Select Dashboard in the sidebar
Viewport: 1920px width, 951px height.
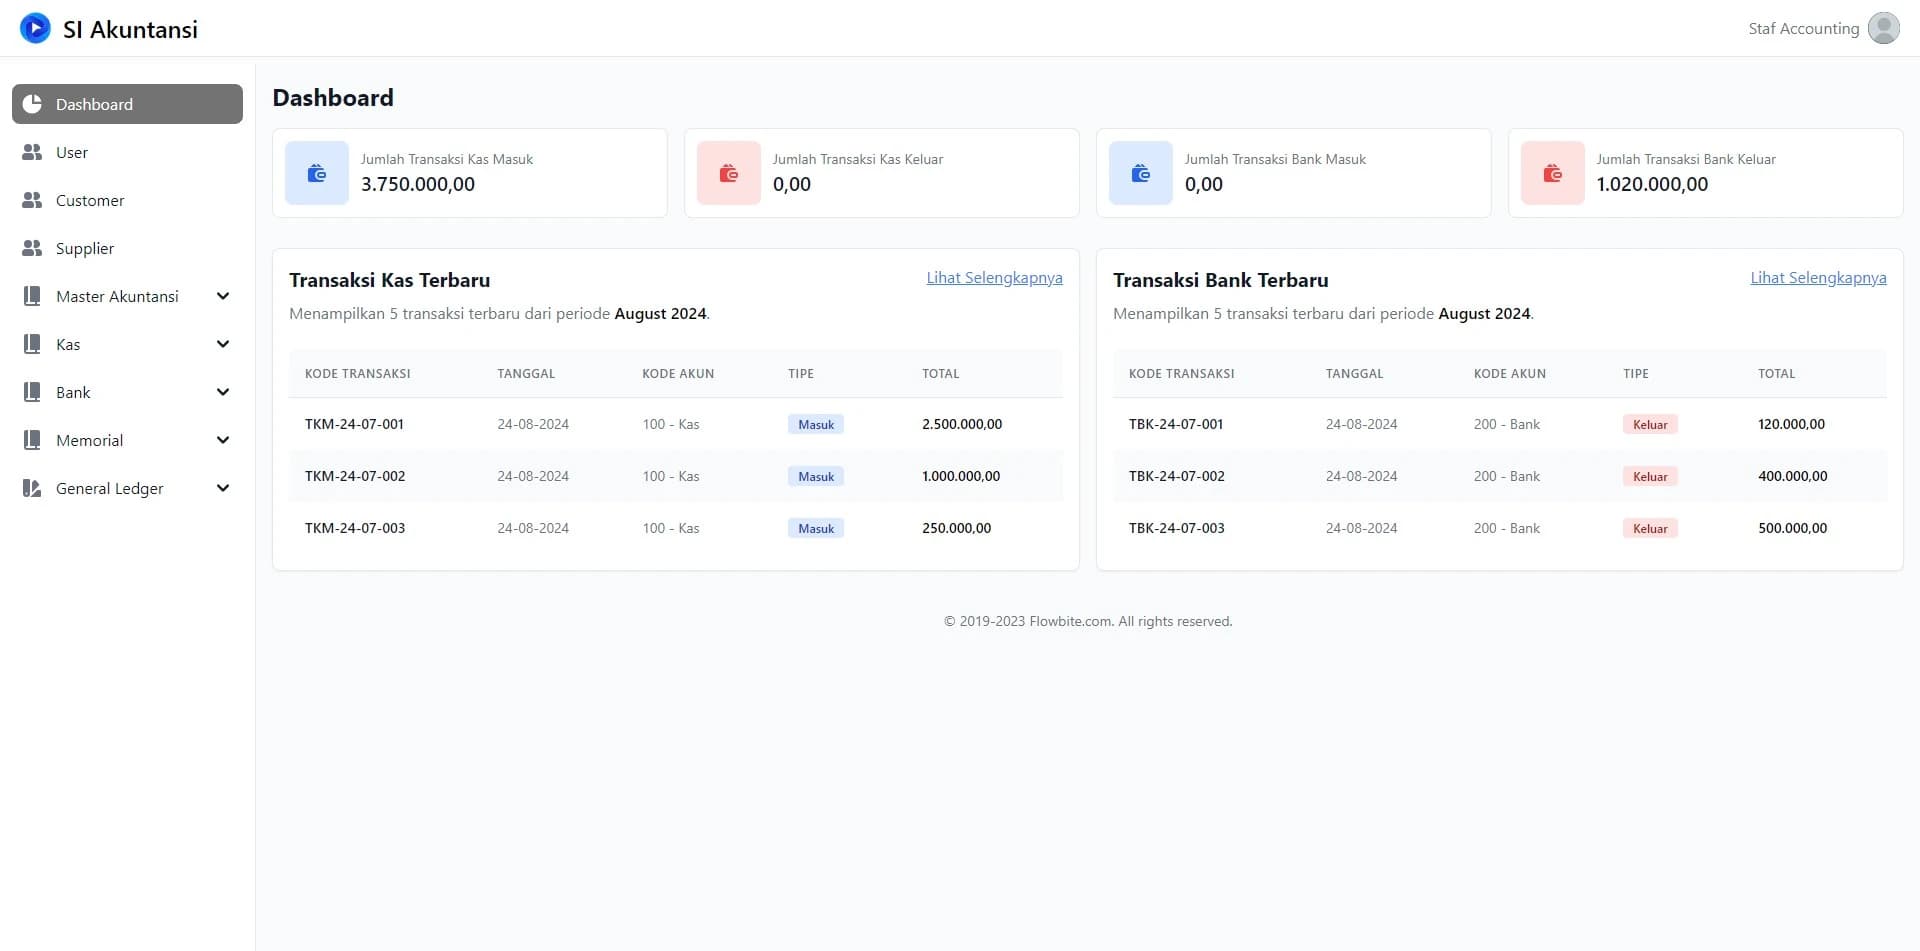127,104
